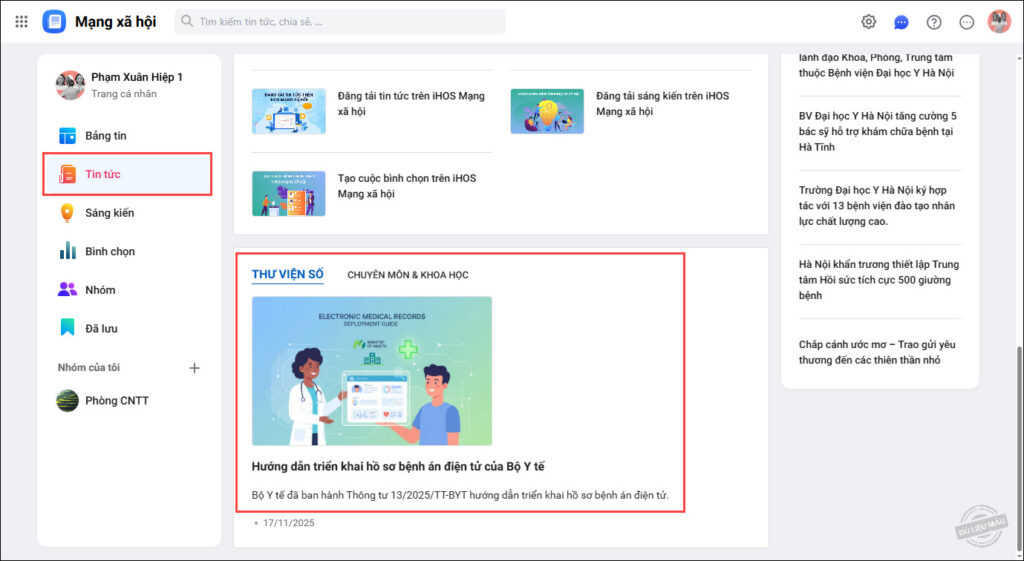Click the Tin tức newspaper icon
Screen dimensions: 1024x561
[x=67, y=174]
